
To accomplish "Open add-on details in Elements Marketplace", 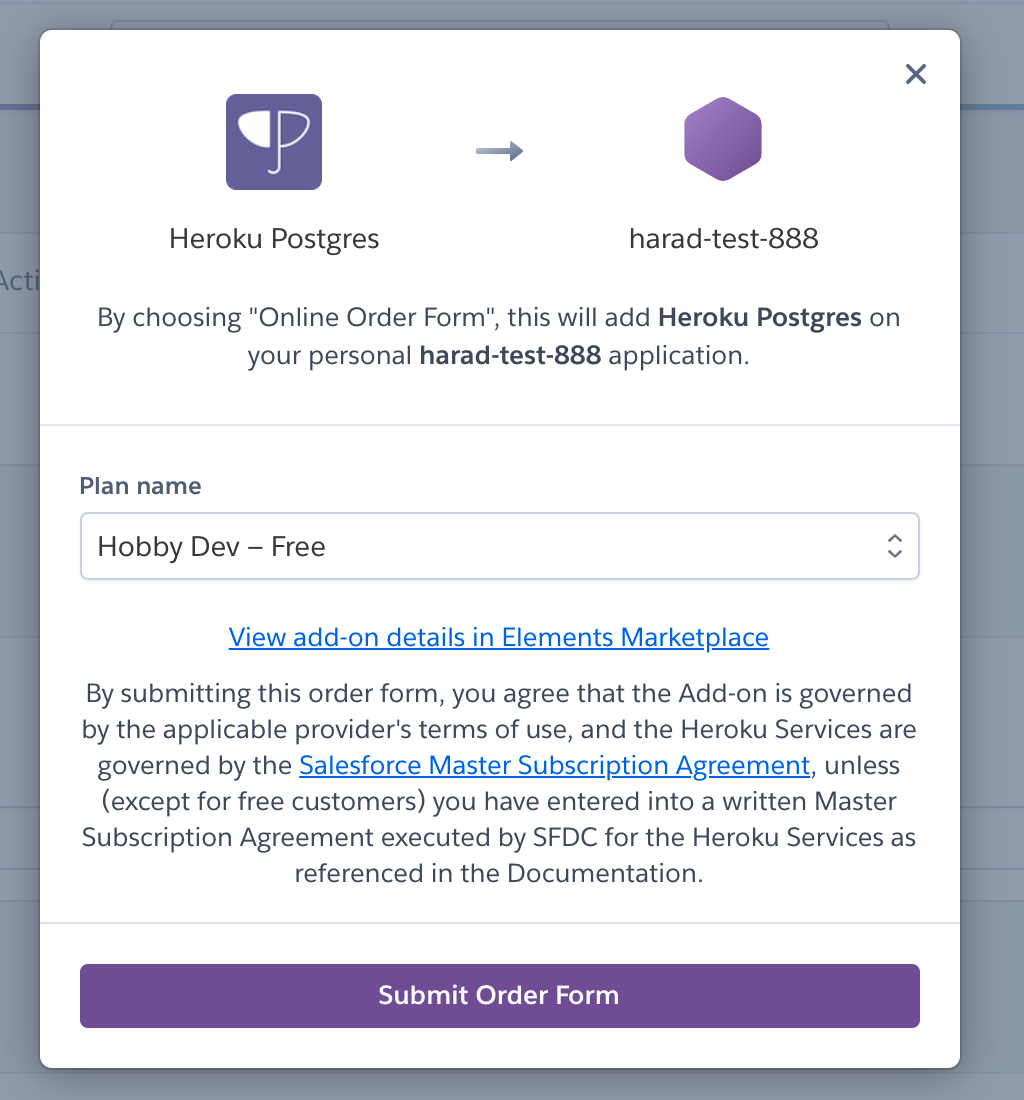I will (498, 637).
